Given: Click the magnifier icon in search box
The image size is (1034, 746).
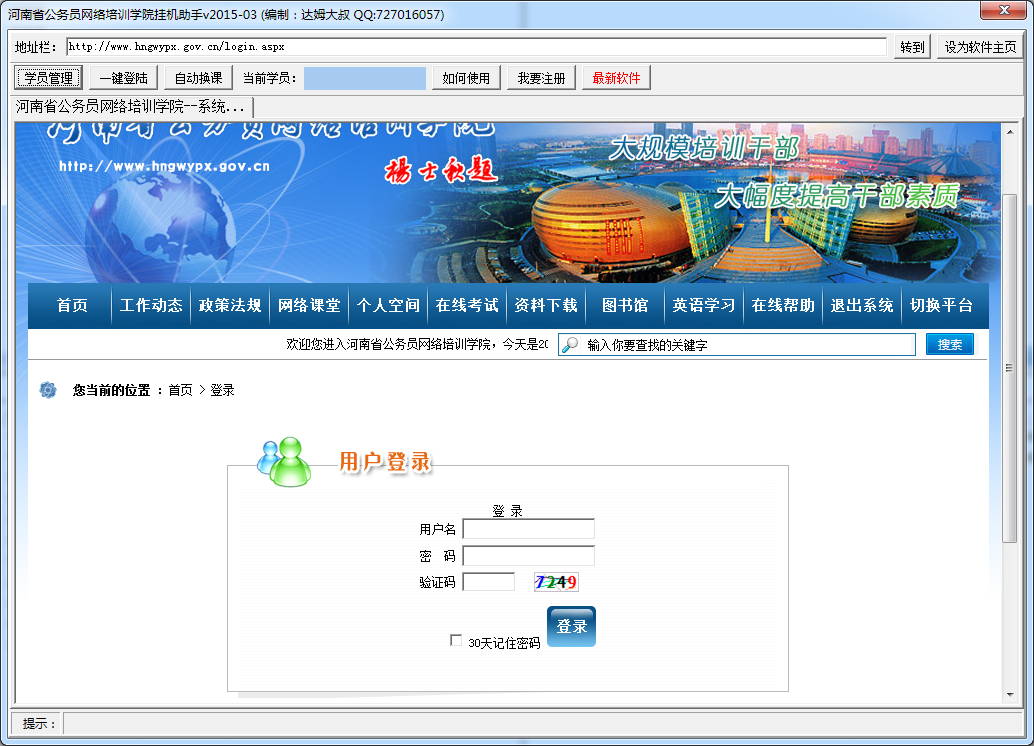Looking at the screenshot, I should 570,344.
